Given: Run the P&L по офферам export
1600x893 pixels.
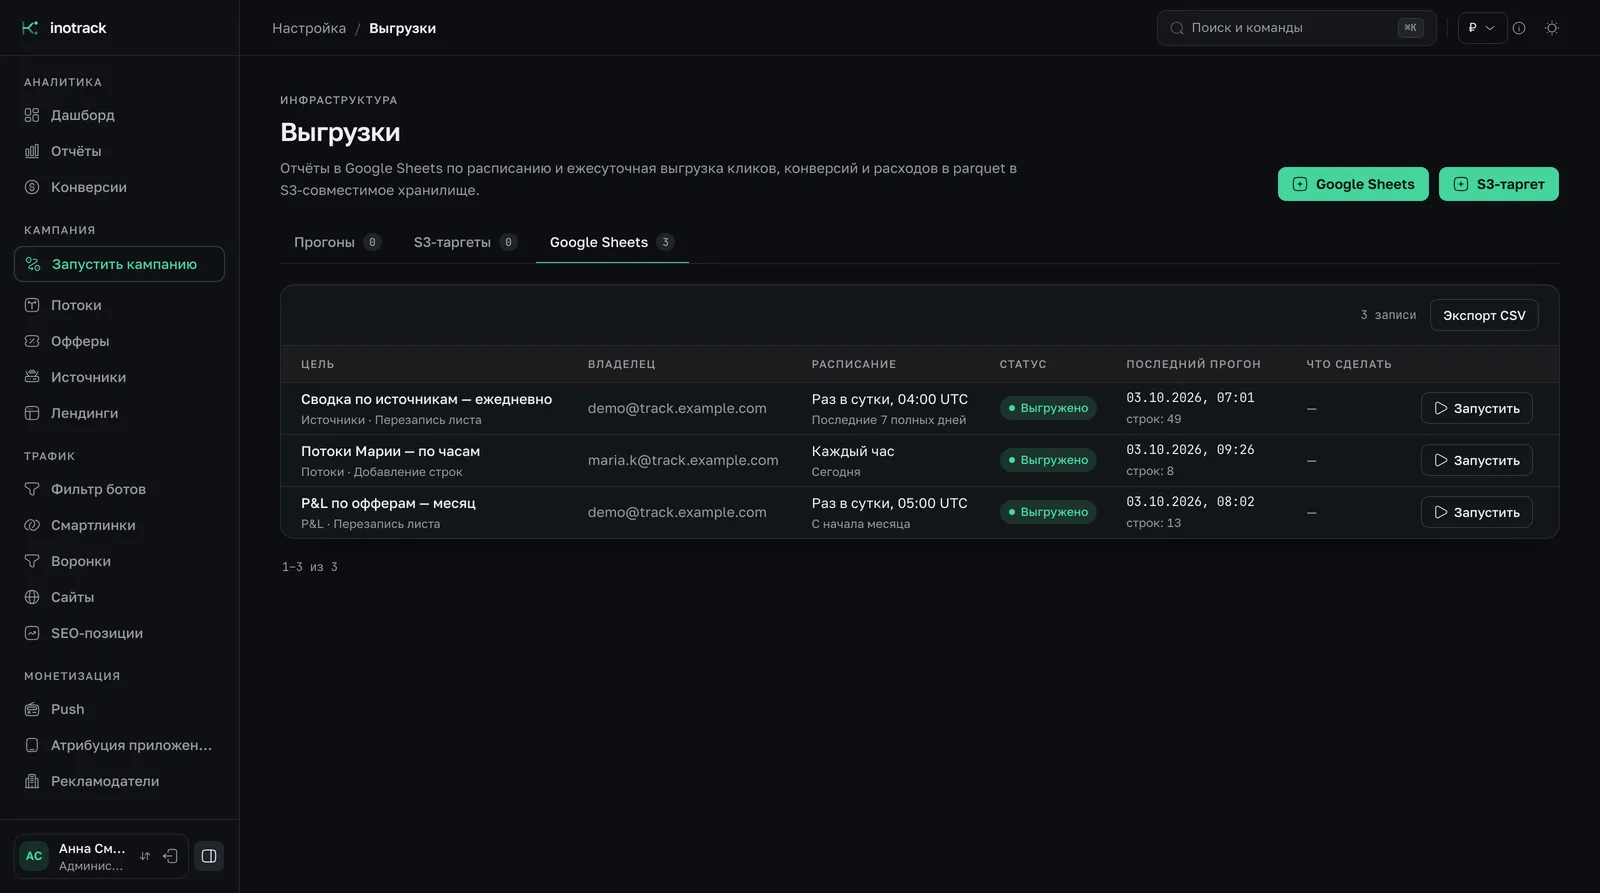Looking at the screenshot, I should pos(1476,512).
